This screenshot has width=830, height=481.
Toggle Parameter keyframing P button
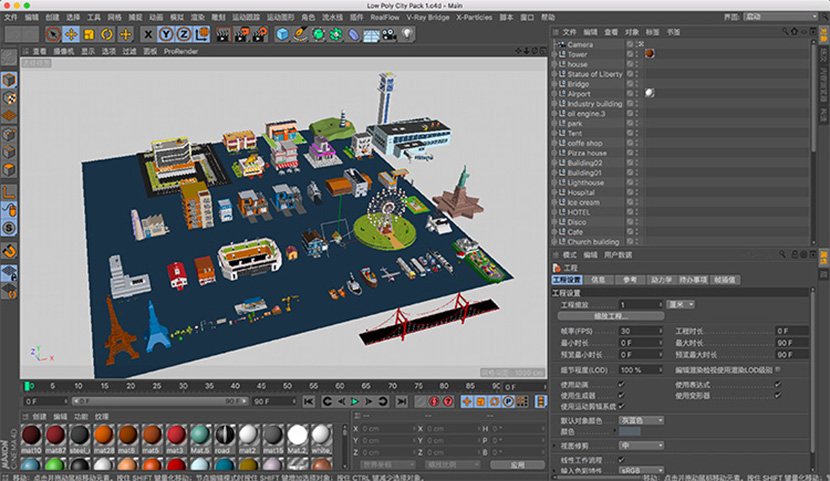508,402
